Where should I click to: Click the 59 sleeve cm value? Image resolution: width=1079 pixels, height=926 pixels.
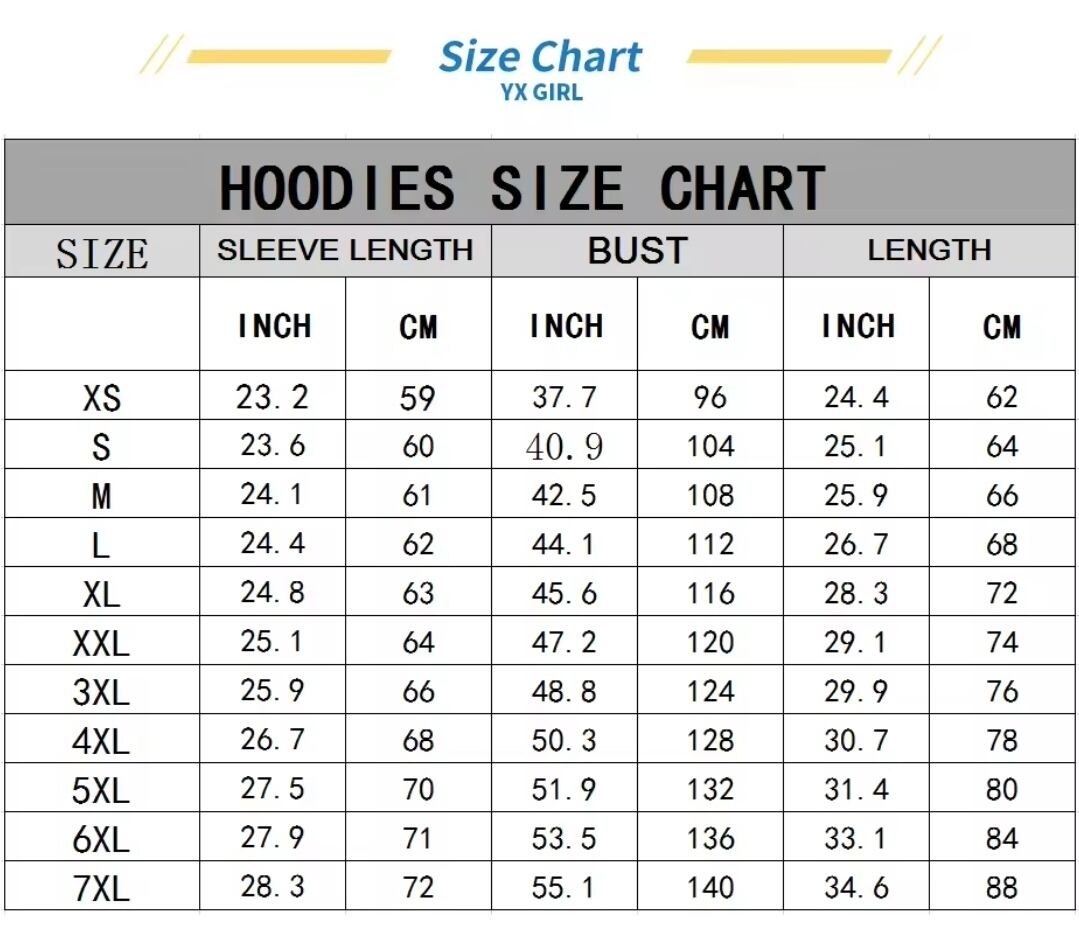[418, 397]
